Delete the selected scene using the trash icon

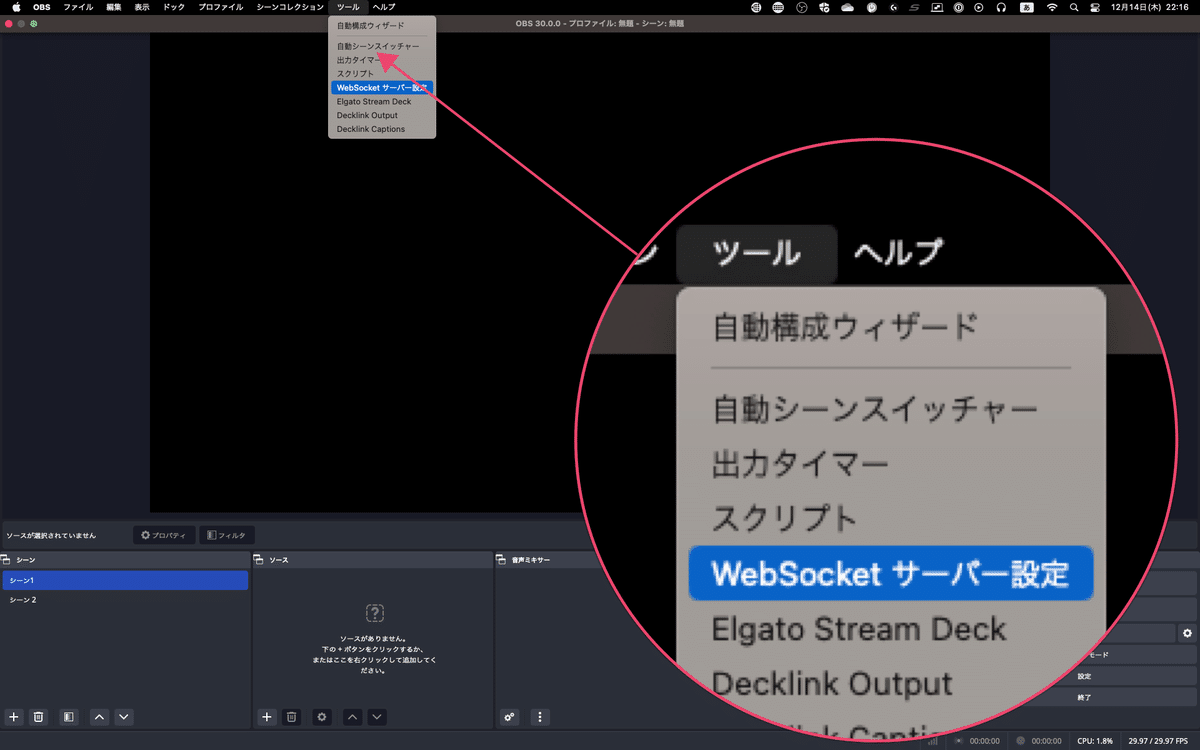click(x=39, y=717)
